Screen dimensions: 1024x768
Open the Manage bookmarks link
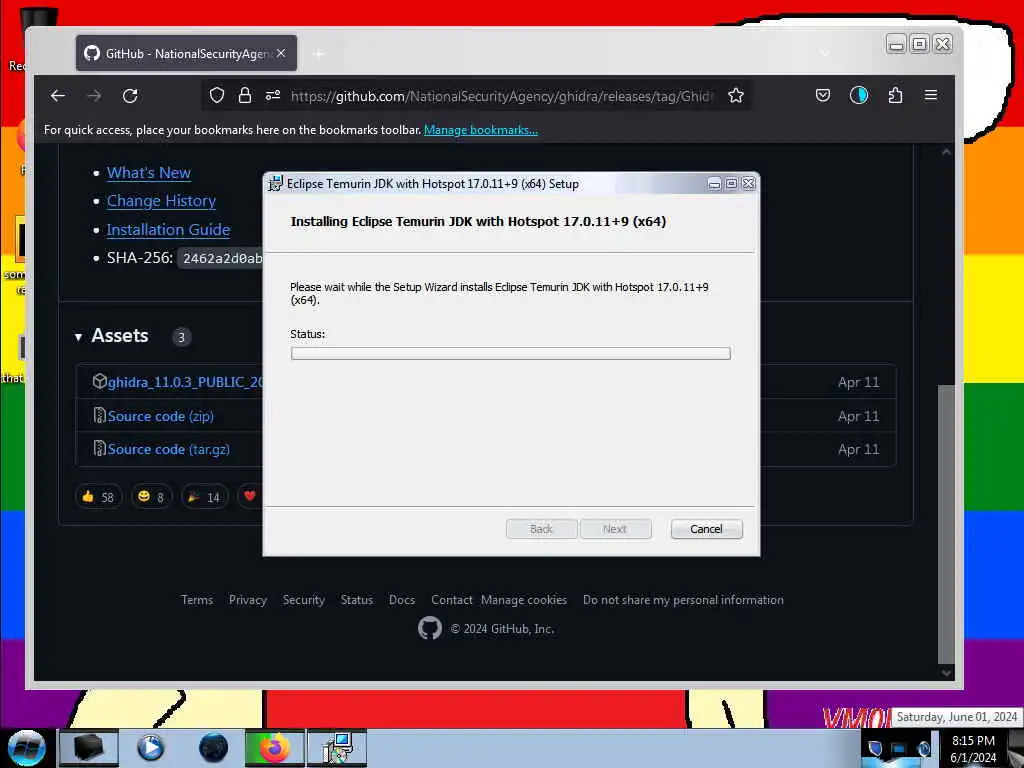coord(481,130)
